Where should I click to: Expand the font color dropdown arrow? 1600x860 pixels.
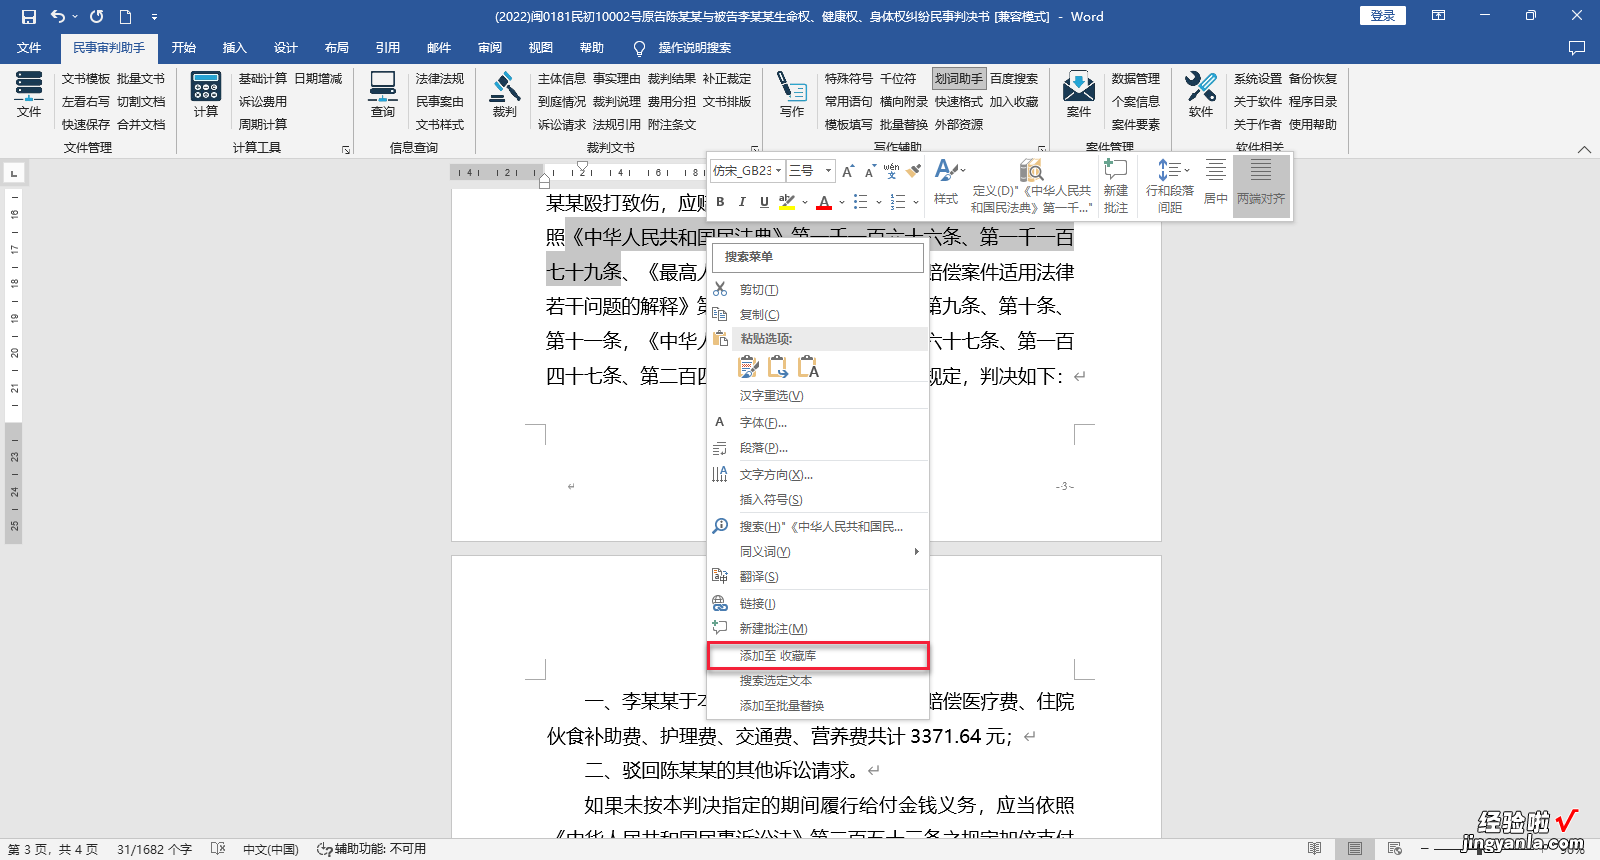pyautogui.click(x=842, y=202)
